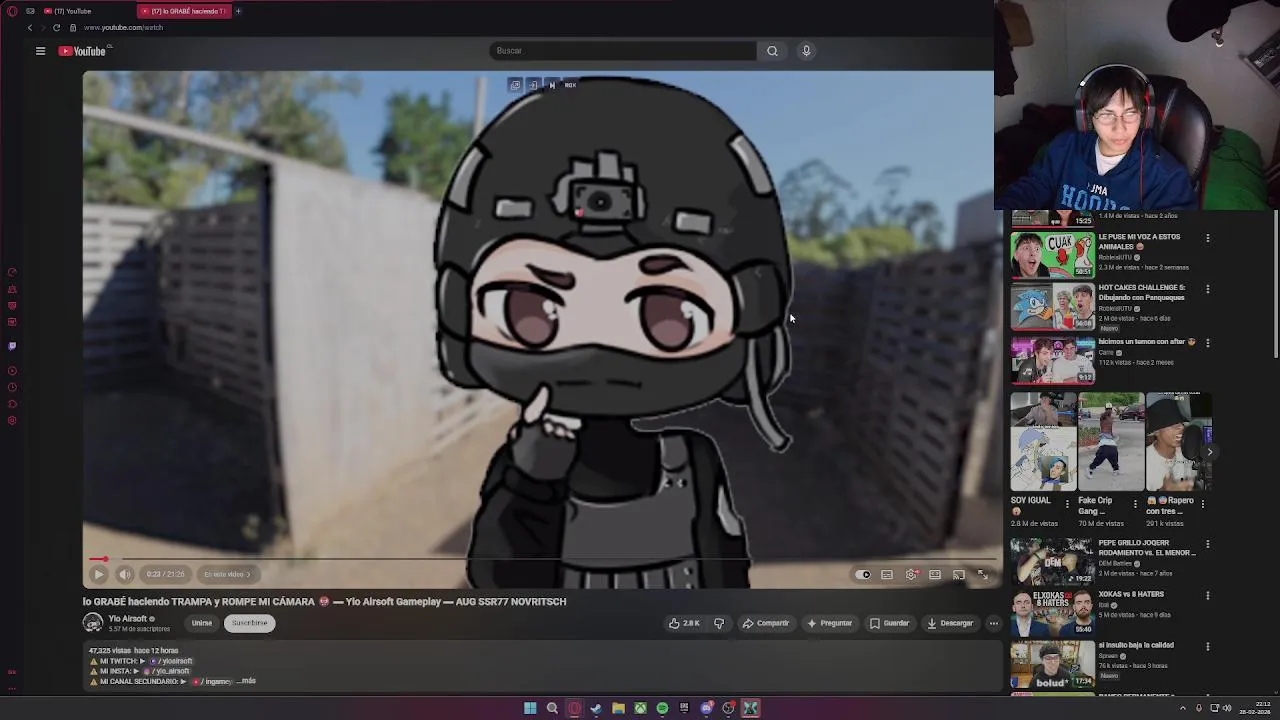Open 'LE PUSE MI VOZ A ESTOS ANIMALES' thumbnail
Screen dimensions: 1280x720
point(1052,255)
